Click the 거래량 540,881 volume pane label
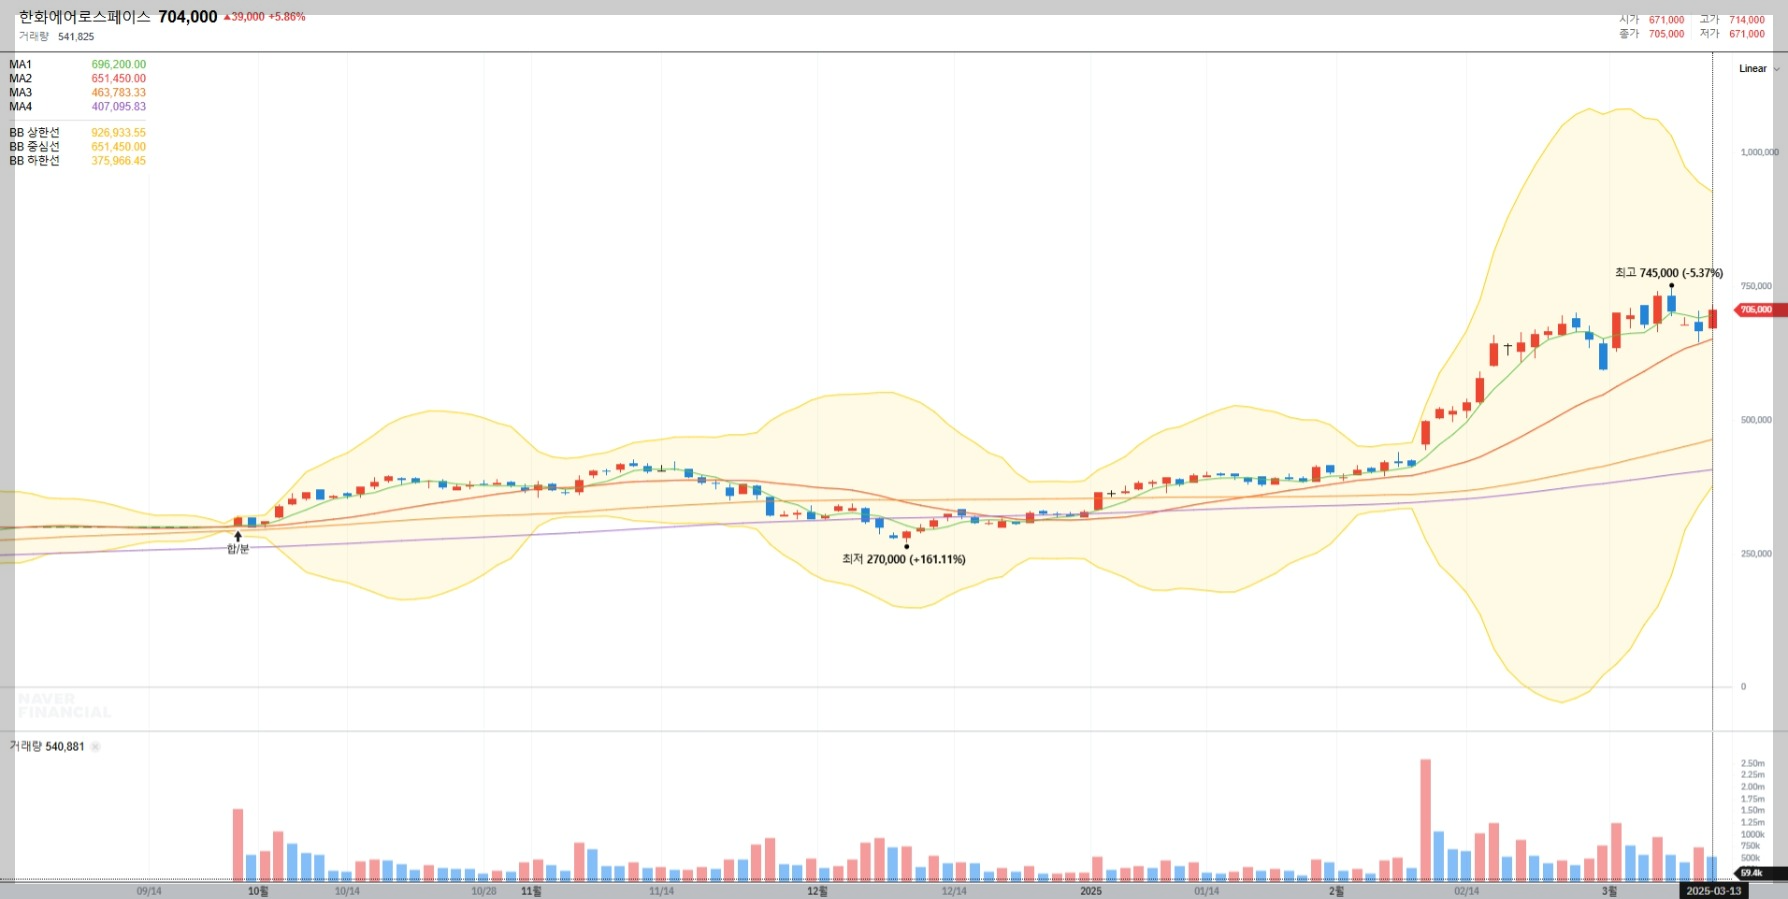1788x899 pixels. [47, 747]
